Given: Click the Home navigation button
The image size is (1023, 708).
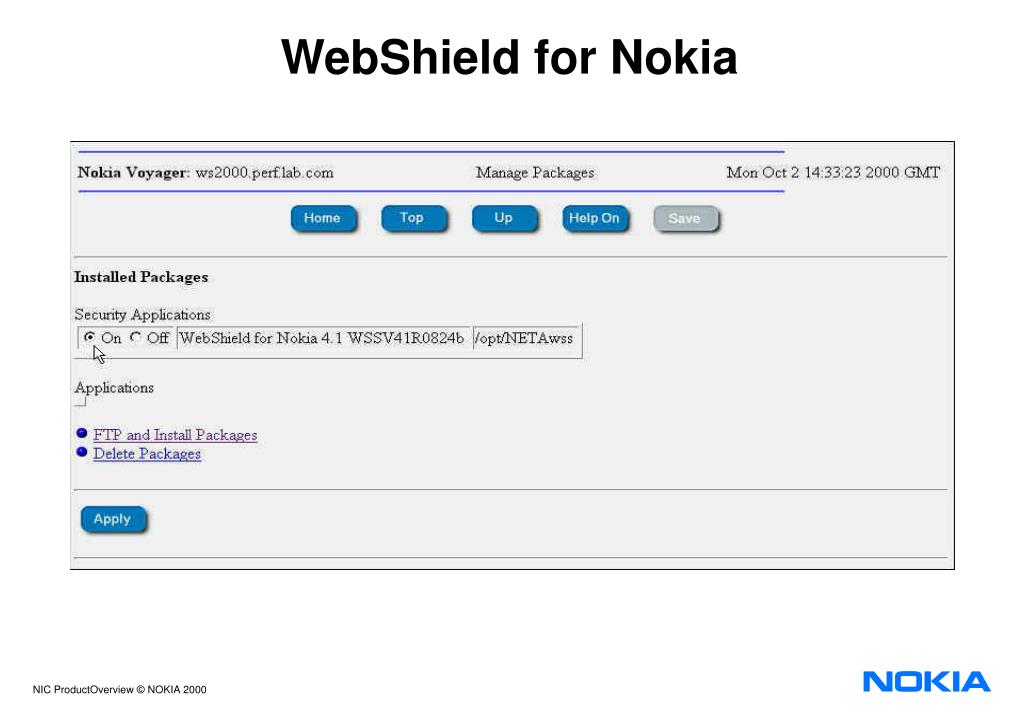Looking at the screenshot, I should [323, 218].
